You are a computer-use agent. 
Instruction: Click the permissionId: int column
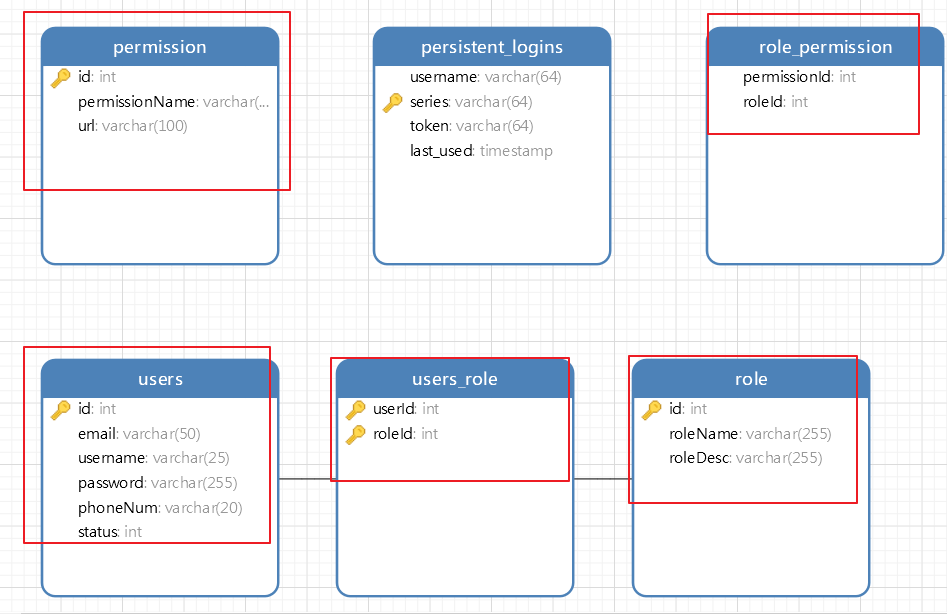(x=800, y=77)
